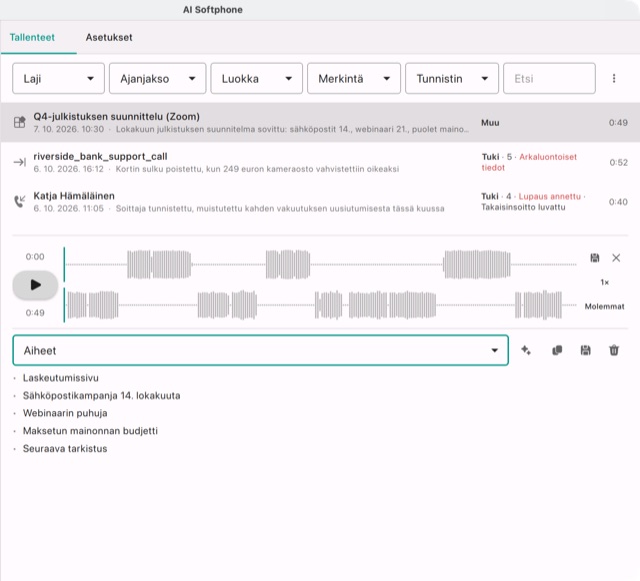The width and height of the screenshot is (640, 581).
Task: Open the three-dot more options menu
Action: (x=614, y=78)
